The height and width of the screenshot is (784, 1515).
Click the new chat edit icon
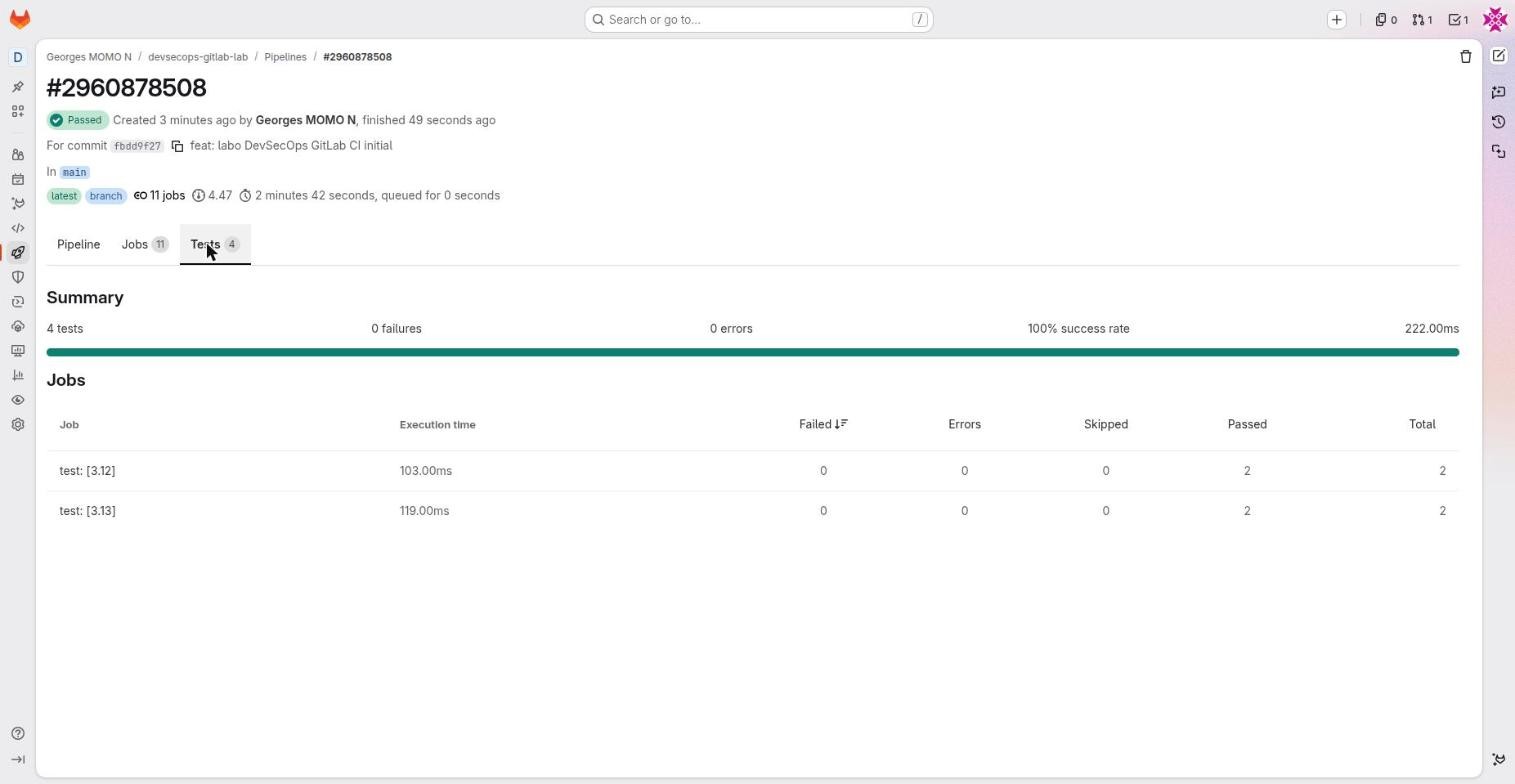pos(1498,56)
